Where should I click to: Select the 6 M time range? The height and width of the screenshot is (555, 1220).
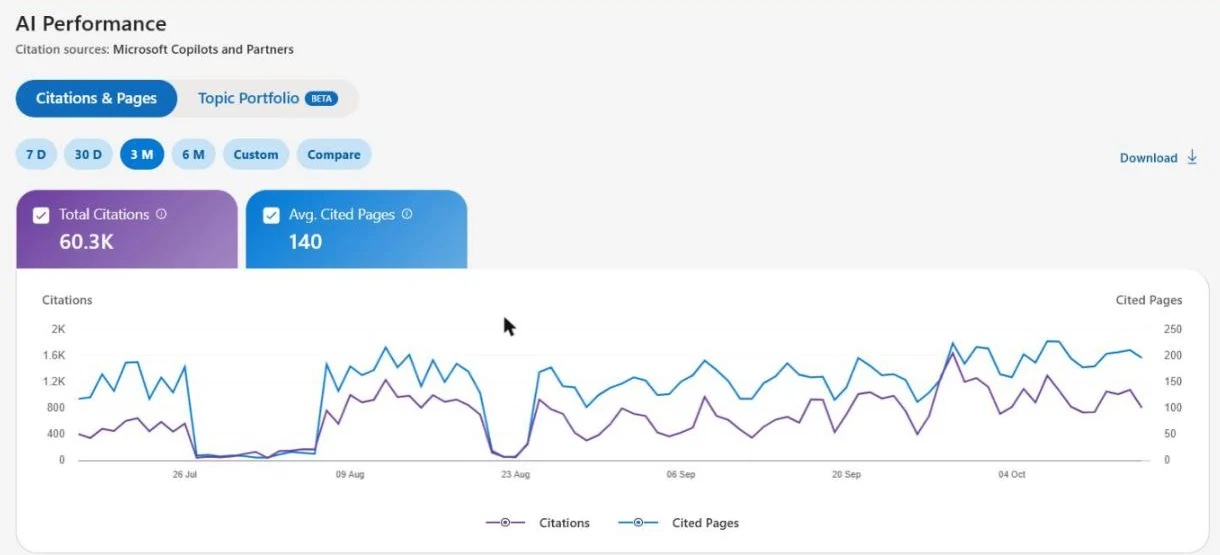pyautogui.click(x=193, y=155)
